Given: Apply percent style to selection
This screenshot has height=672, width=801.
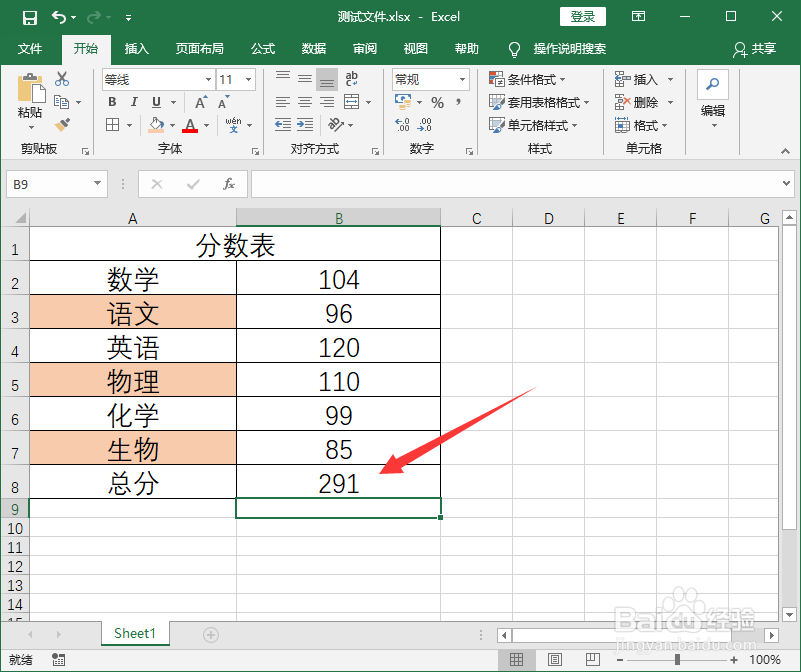Looking at the screenshot, I should click(438, 102).
